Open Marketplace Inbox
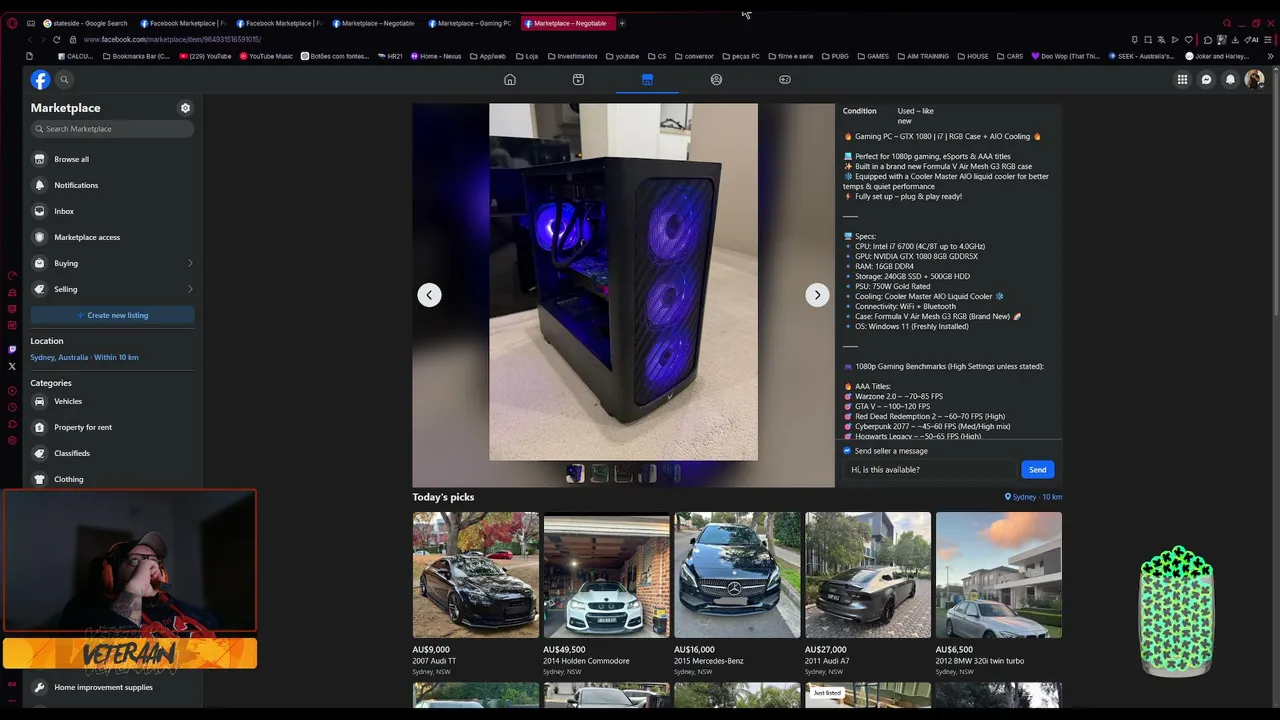The width and height of the screenshot is (1280, 720). [112, 211]
